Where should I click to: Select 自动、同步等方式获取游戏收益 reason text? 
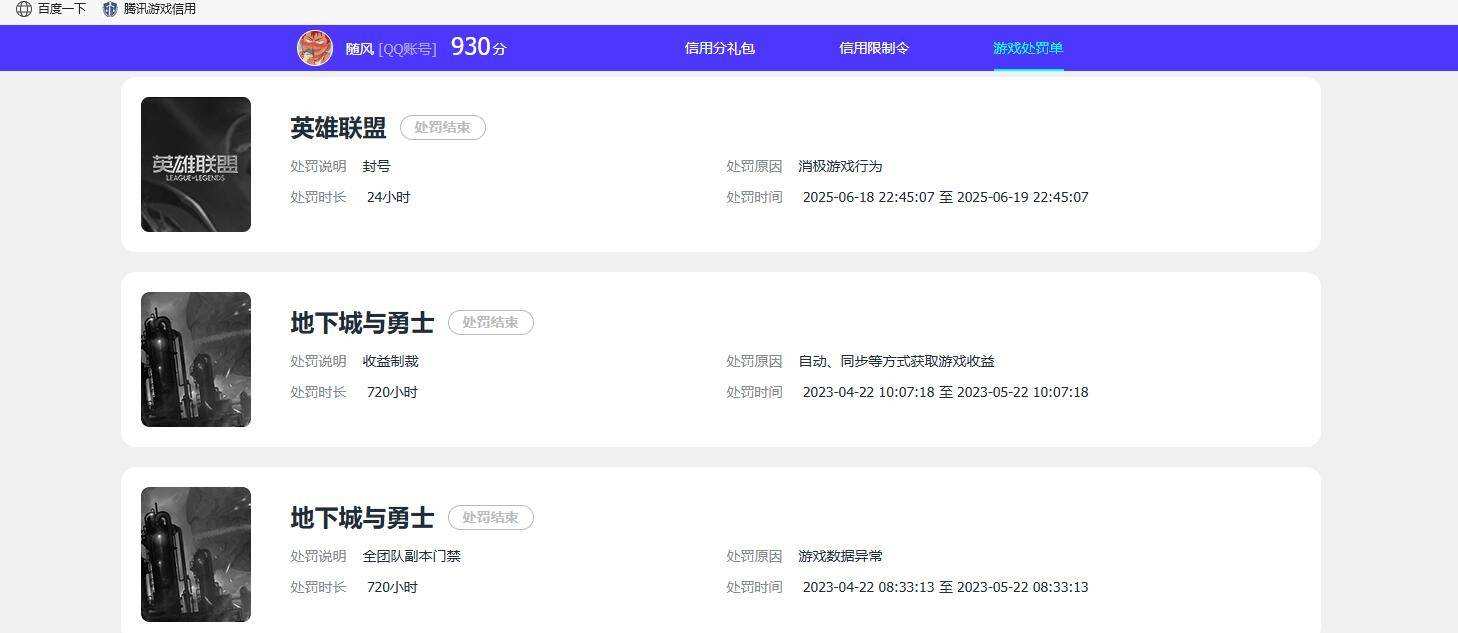click(897, 362)
